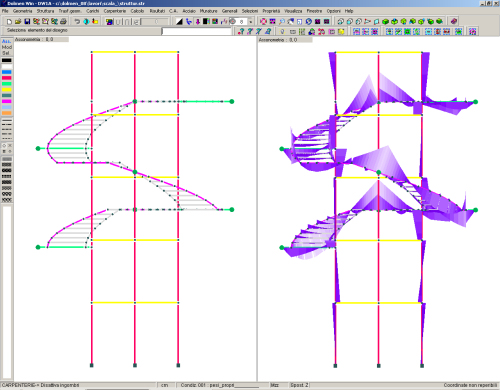Select the solid line style option
500x390 pixels.
coord(7,120)
